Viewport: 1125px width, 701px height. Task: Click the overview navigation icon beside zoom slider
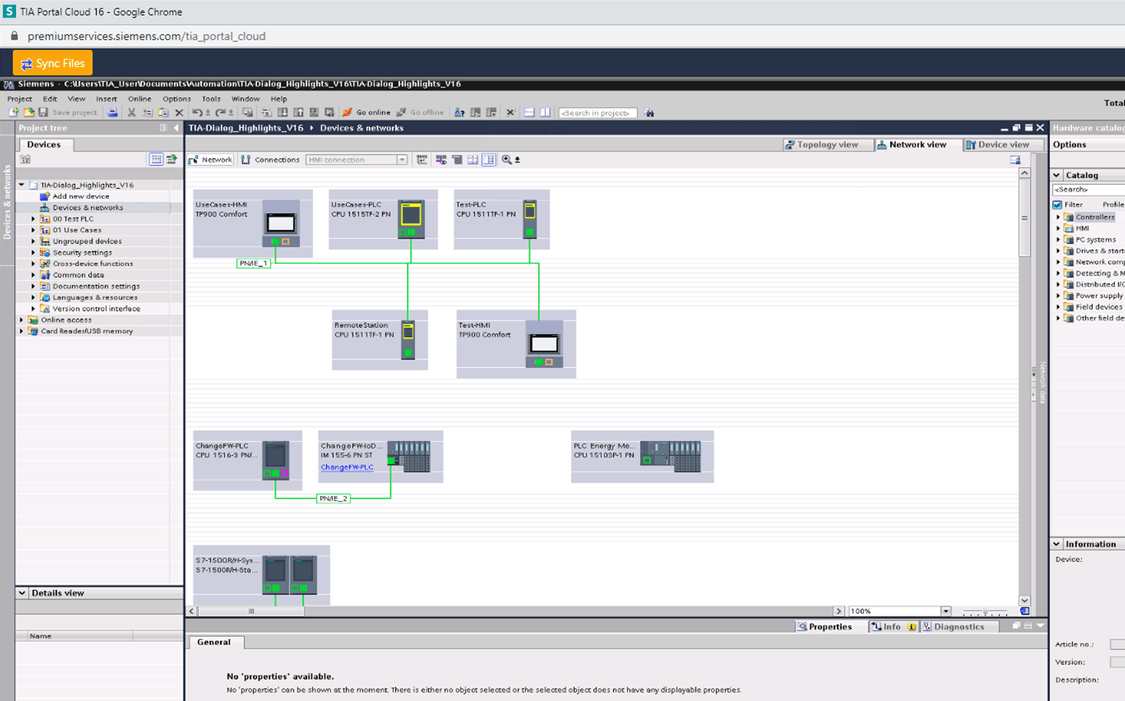click(1025, 611)
